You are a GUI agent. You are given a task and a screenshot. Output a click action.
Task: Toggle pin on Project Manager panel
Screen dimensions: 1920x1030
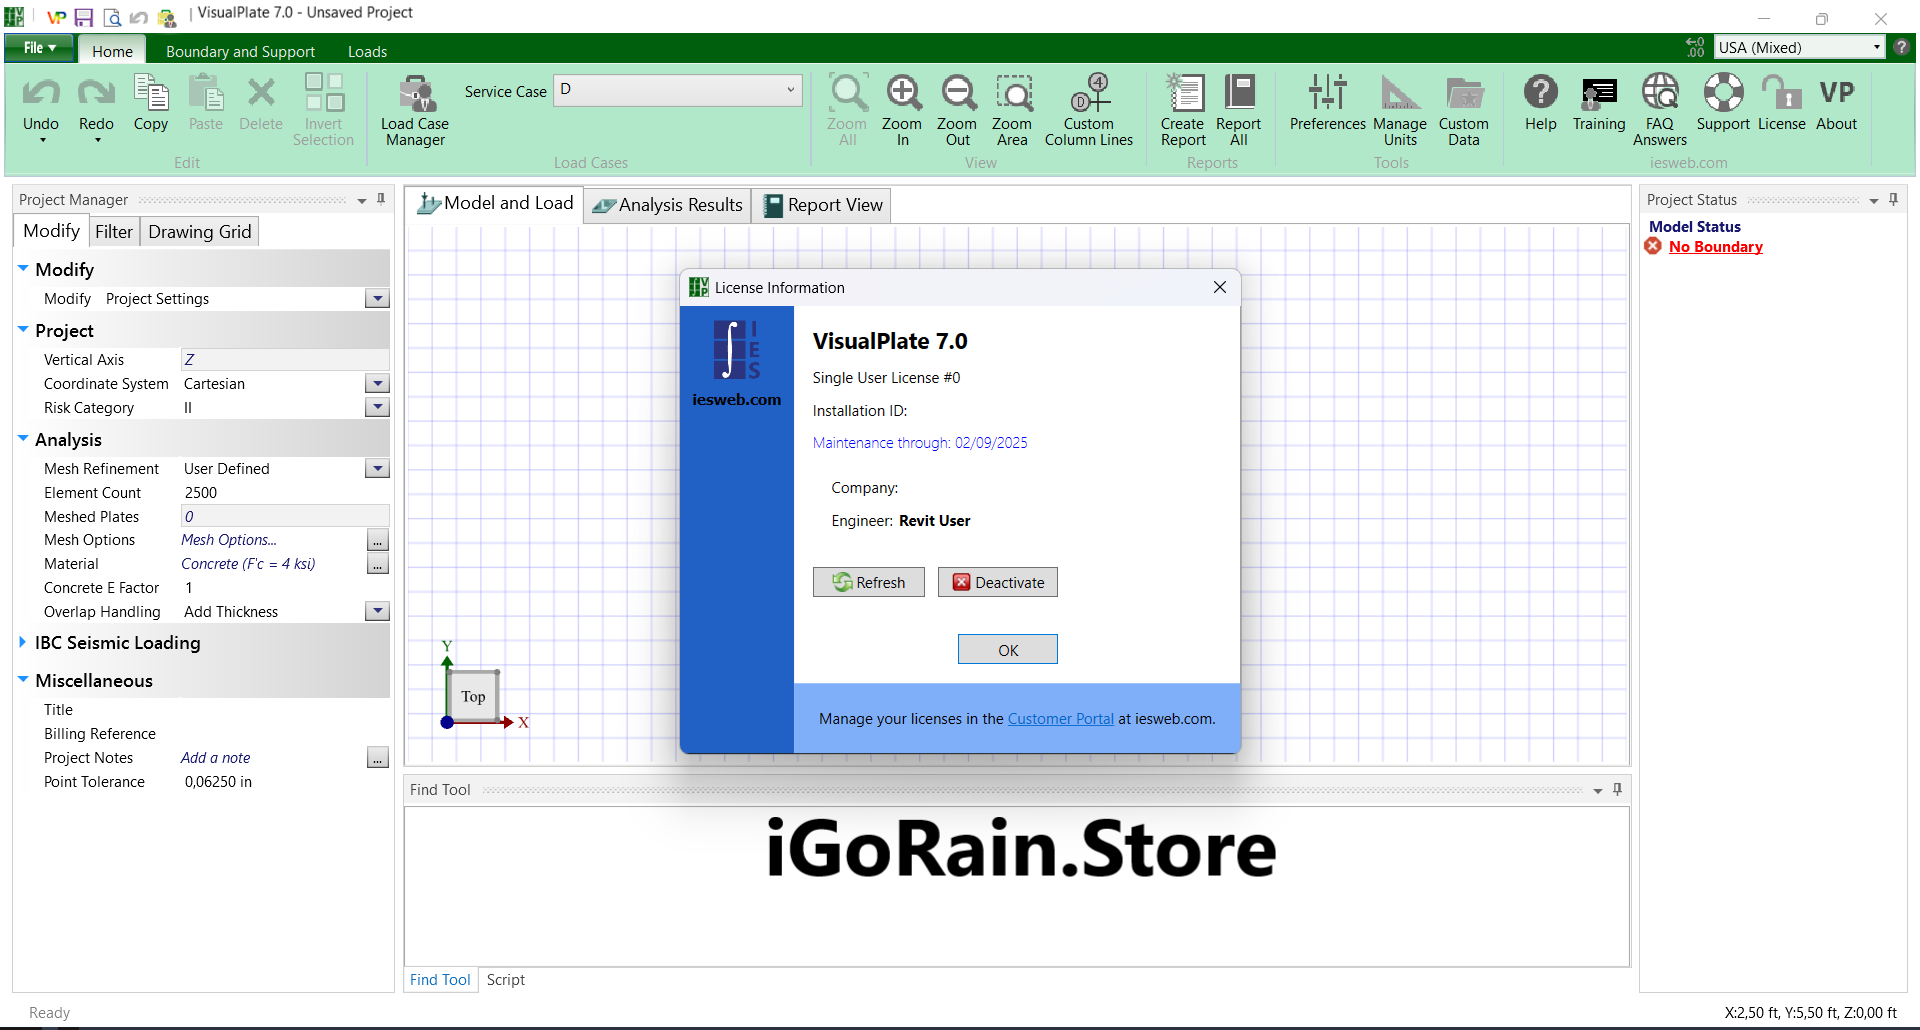click(381, 200)
